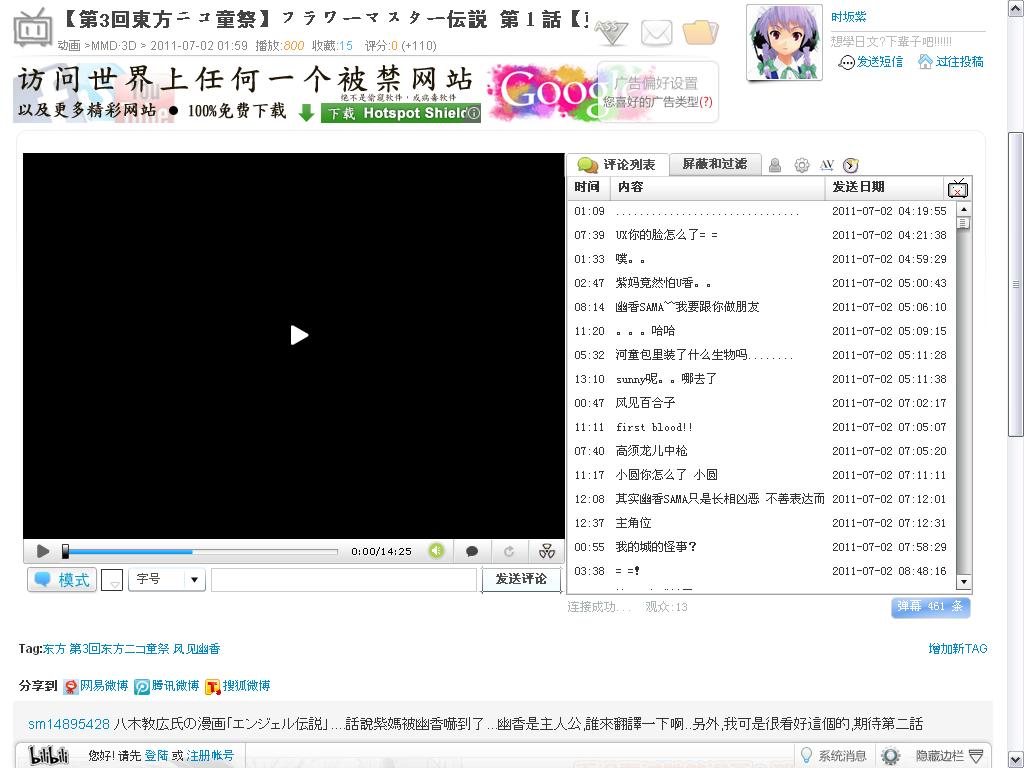Toggle the loop replay icon
The height and width of the screenshot is (768, 1024).
pyautogui.click(x=509, y=552)
